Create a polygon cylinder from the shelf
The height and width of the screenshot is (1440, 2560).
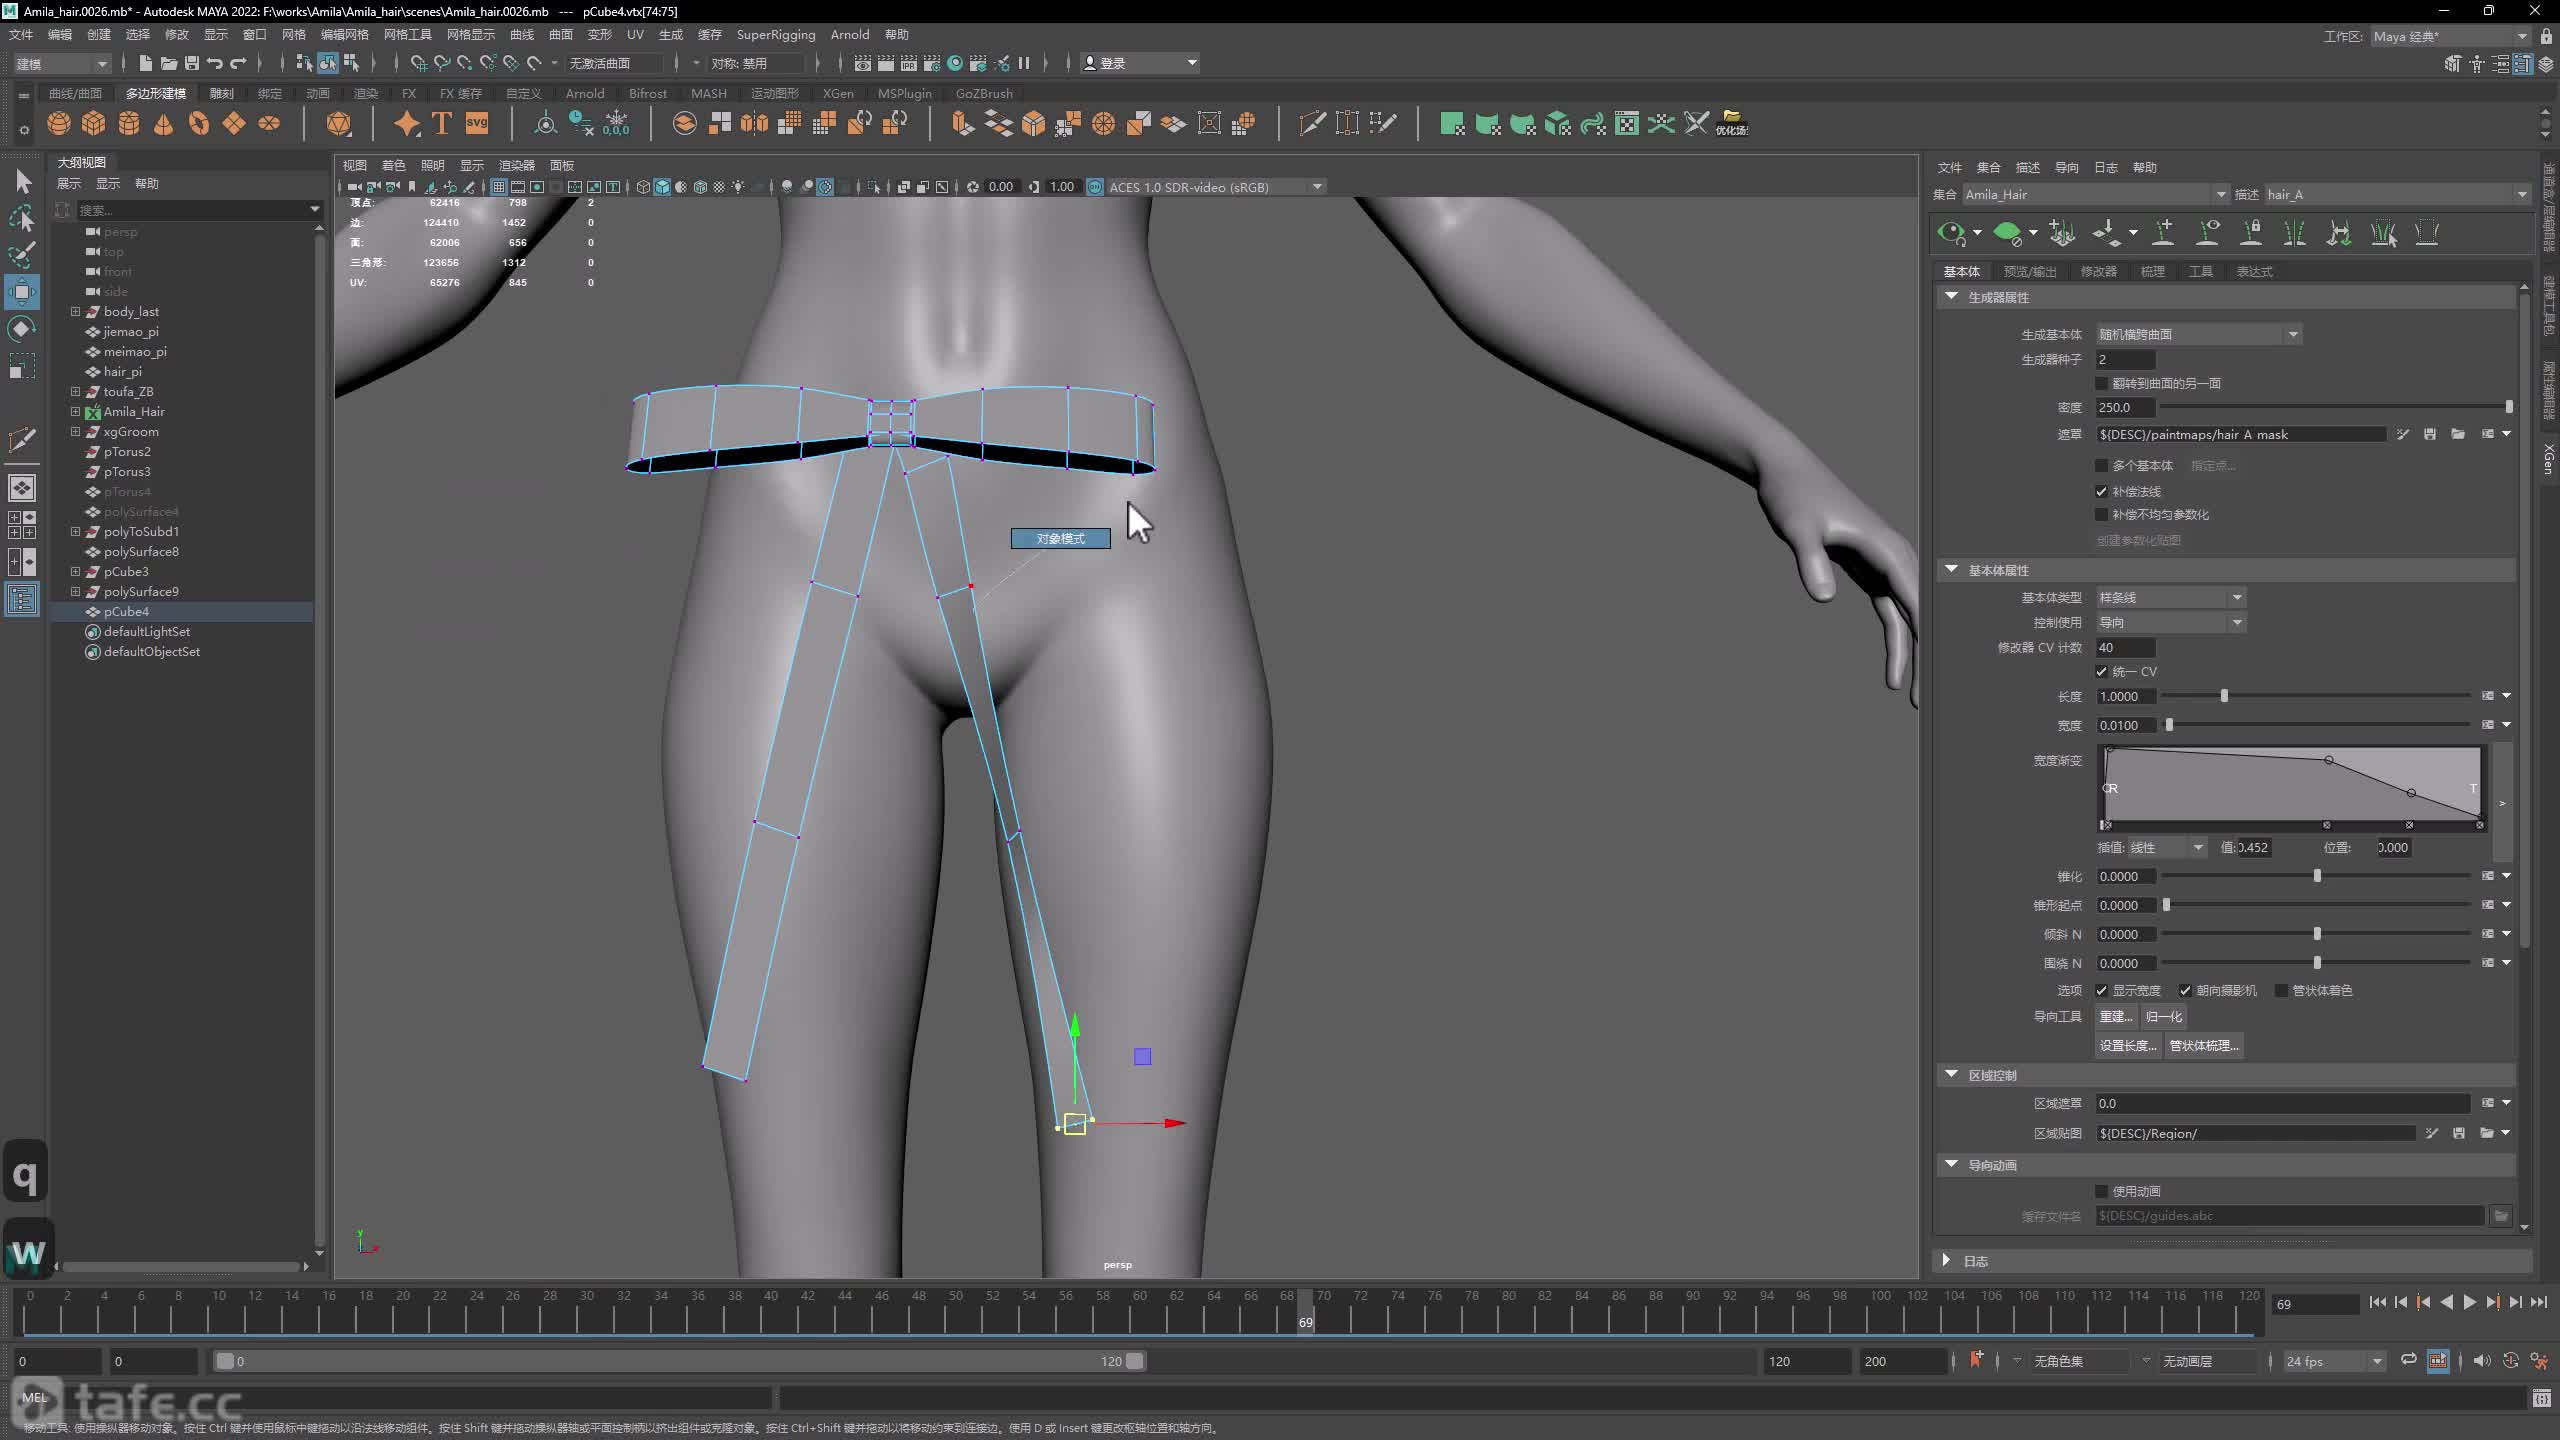coord(129,123)
